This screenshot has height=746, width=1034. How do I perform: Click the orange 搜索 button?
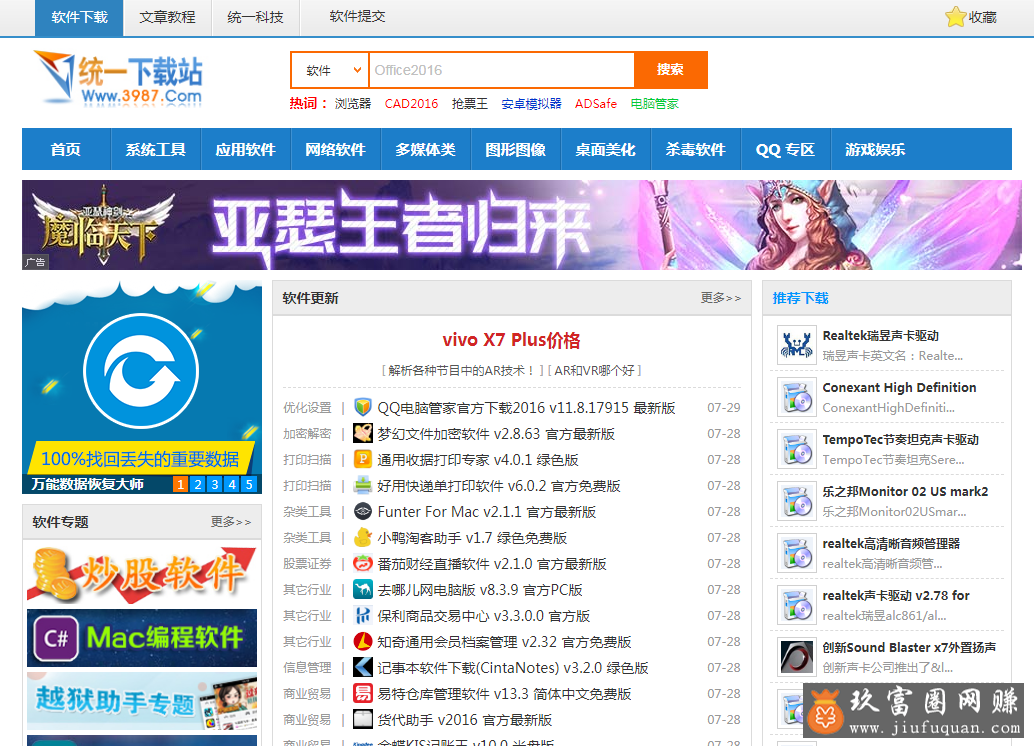click(671, 70)
